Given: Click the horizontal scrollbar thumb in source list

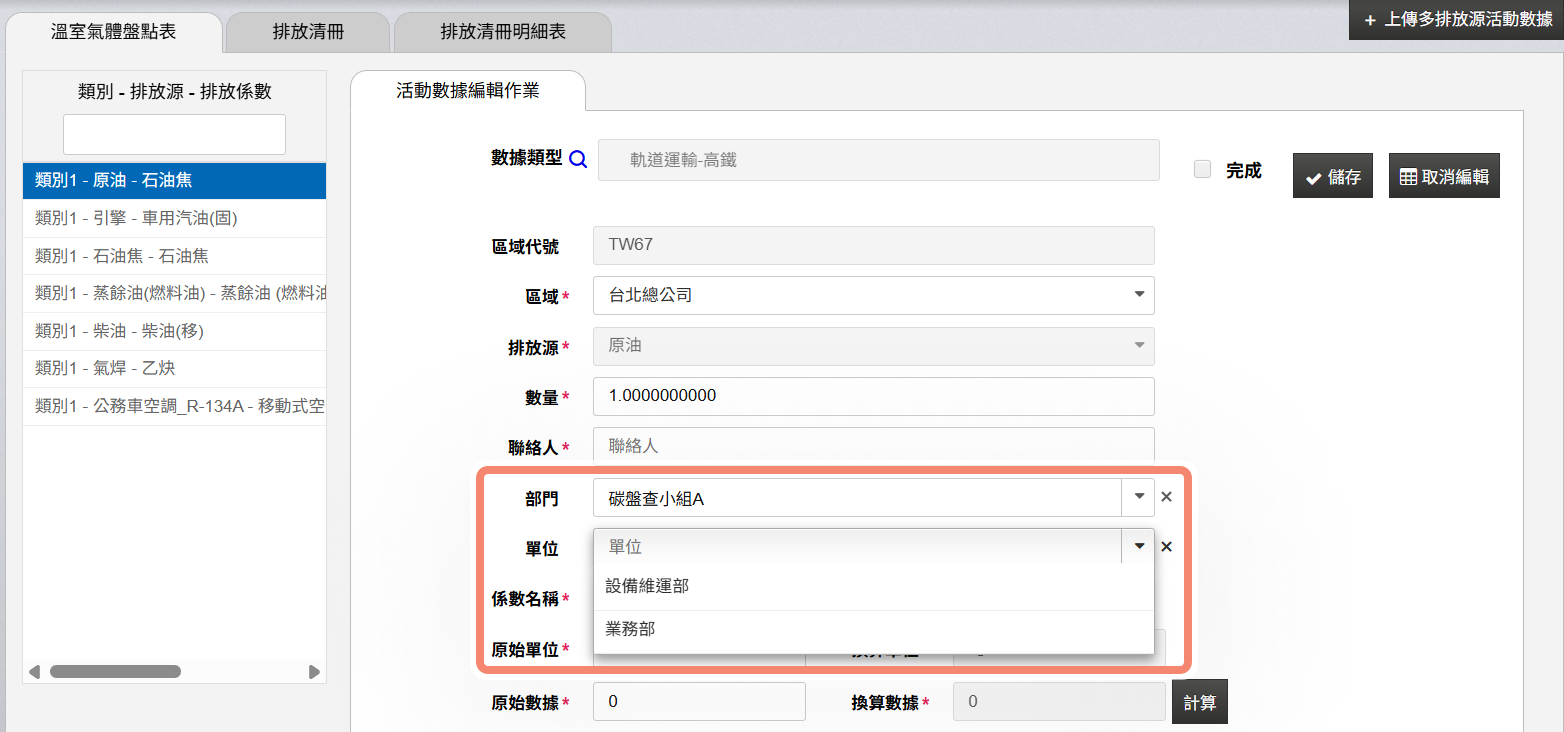Looking at the screenshot, I should 115,672.
